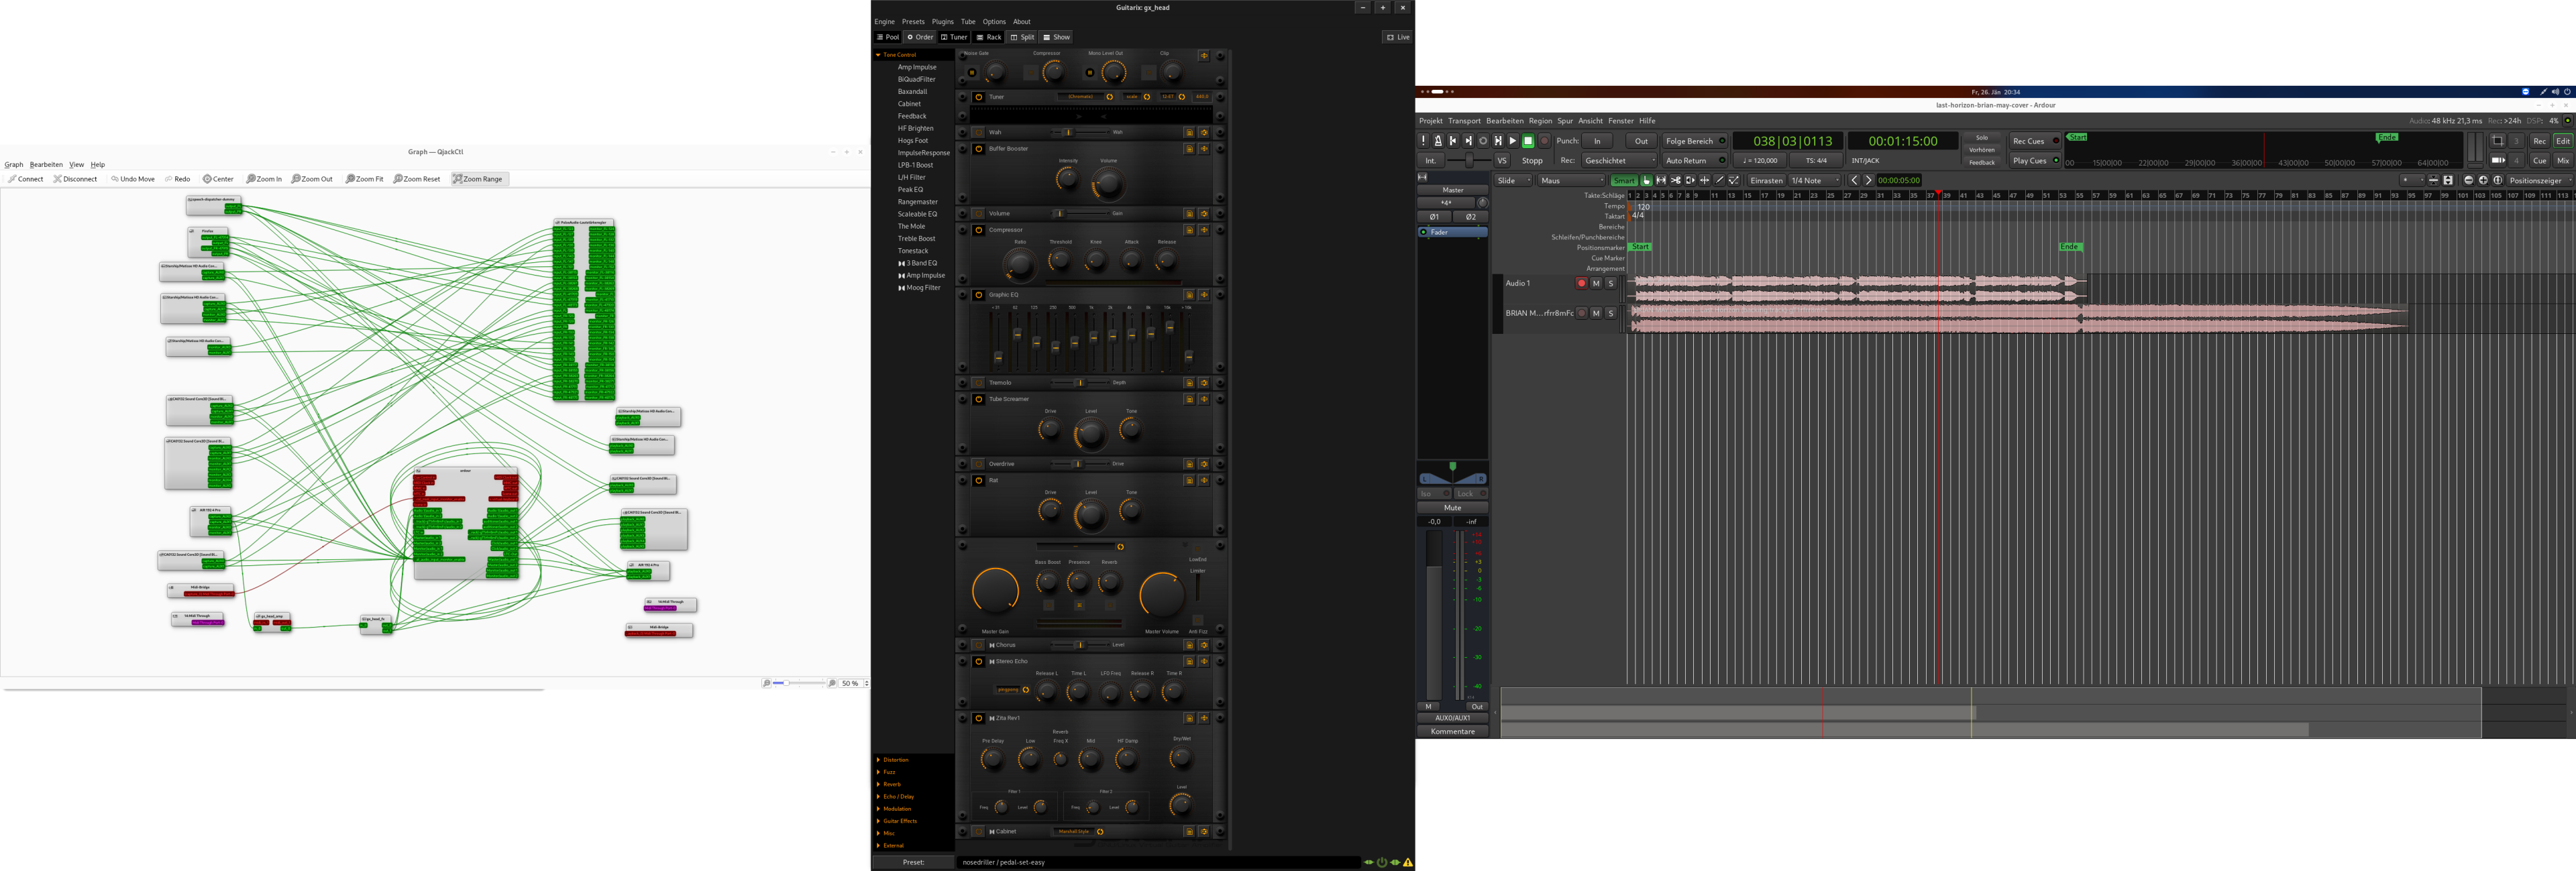Click the Zoom Fit toolbar icon in QjackCtl
This screenshot has height=871, width=2576.
click(x=365, y=179)
